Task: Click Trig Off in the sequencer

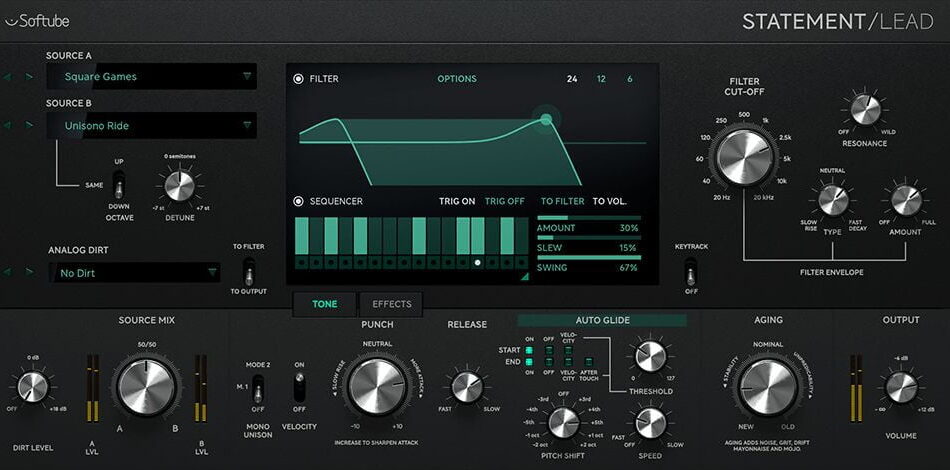Action: coord(504,201)
